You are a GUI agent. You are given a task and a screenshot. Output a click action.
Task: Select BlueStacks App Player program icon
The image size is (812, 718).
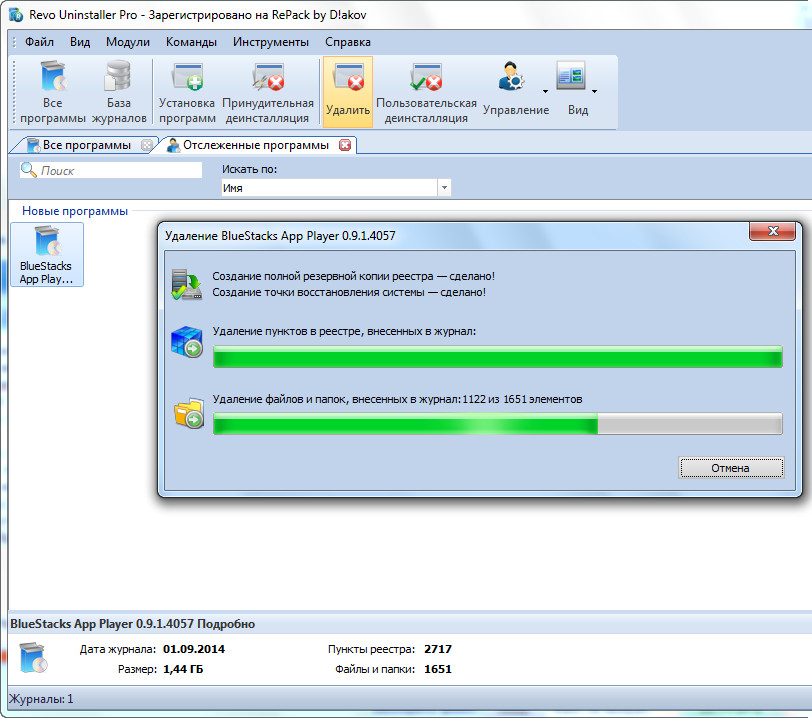pyautogui.click(x=47, y=254)
